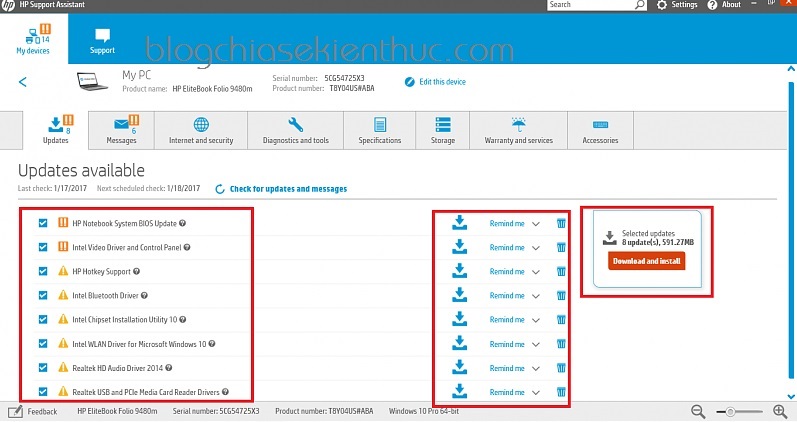This screenshot has height=422, width=797.
Task: Uncheck HP Notebook System BIOS Update
Action: [x=43, y=223]
